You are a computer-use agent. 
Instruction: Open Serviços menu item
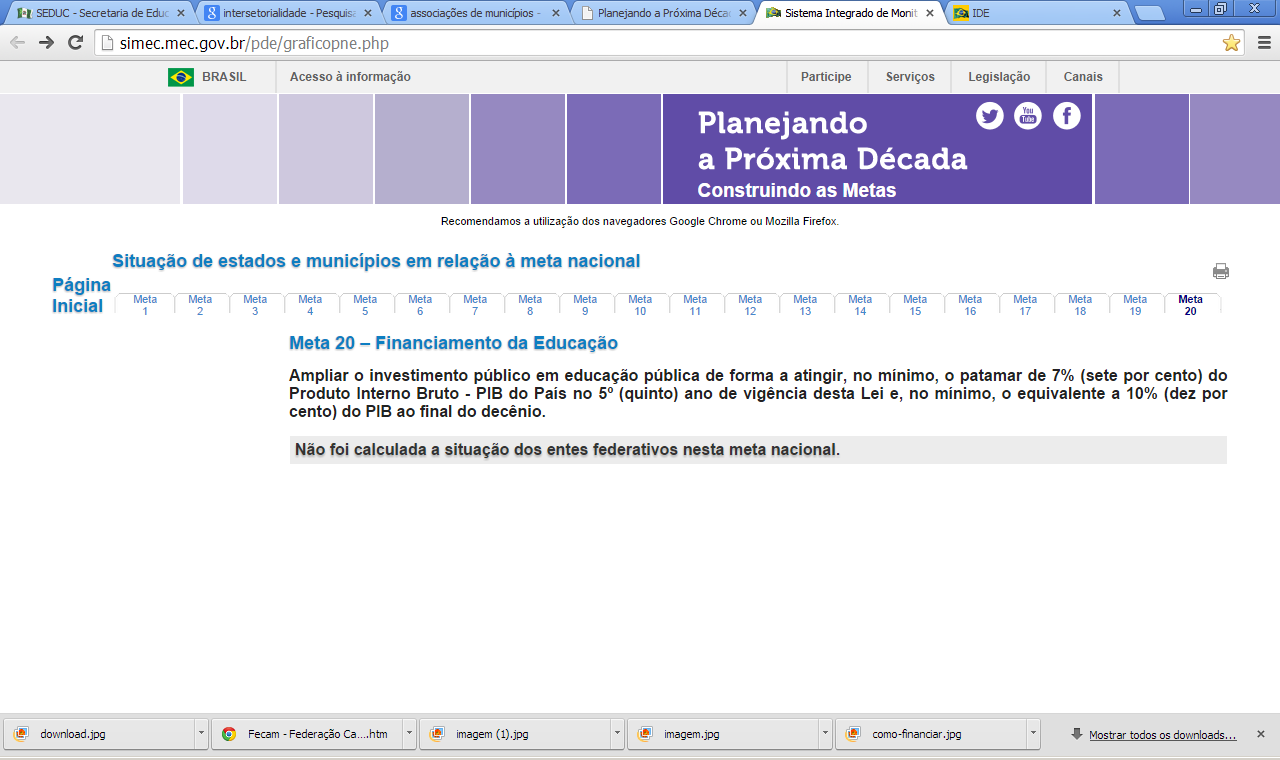pos(910,77)
